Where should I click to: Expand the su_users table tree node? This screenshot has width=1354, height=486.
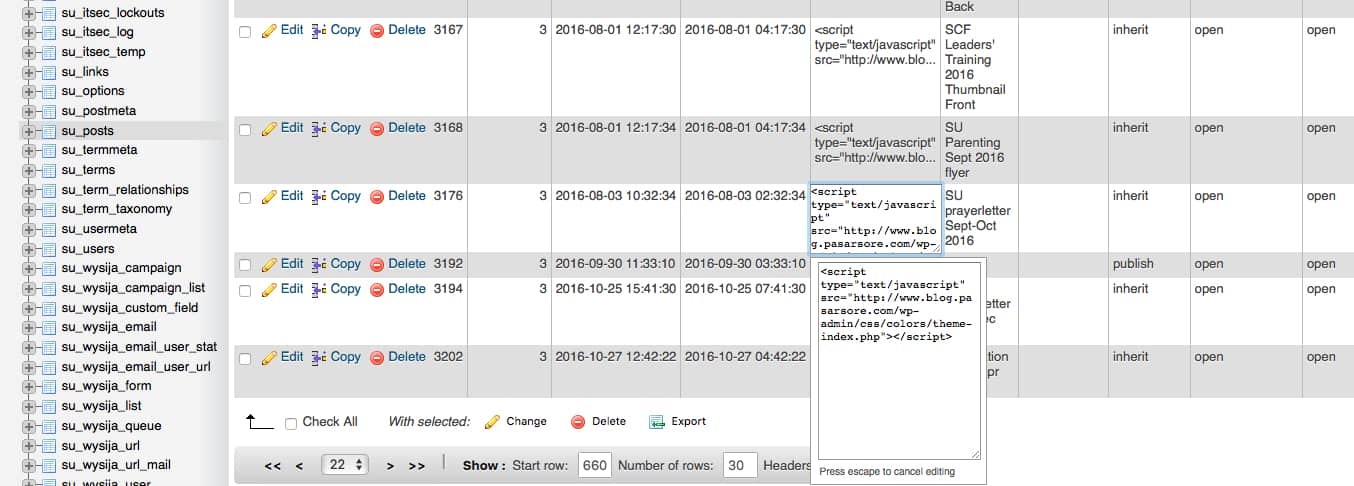[x=28, y=249]
